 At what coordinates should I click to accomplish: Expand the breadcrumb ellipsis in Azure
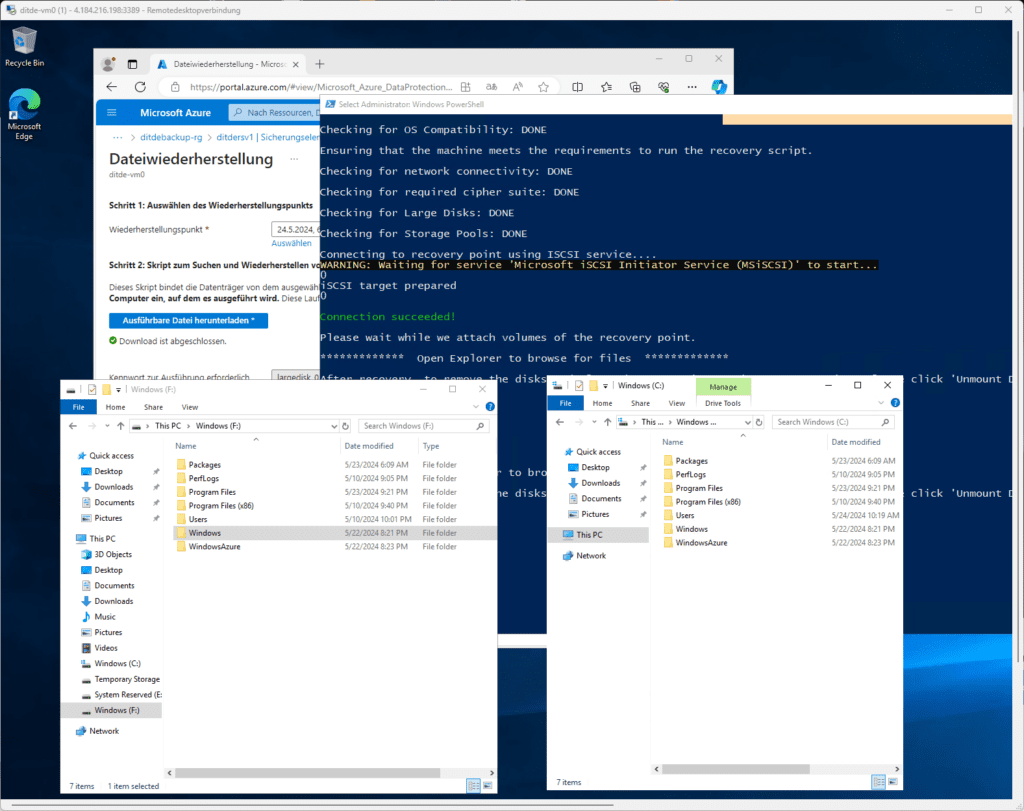[x=118, y=137]
